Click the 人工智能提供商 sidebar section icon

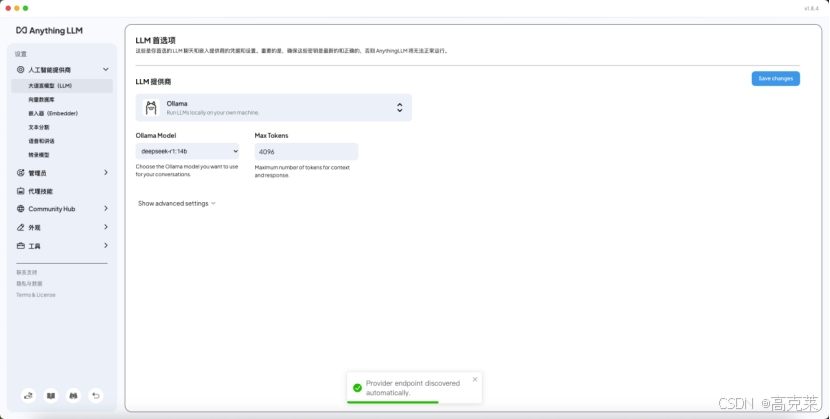[x=21, y=70]
